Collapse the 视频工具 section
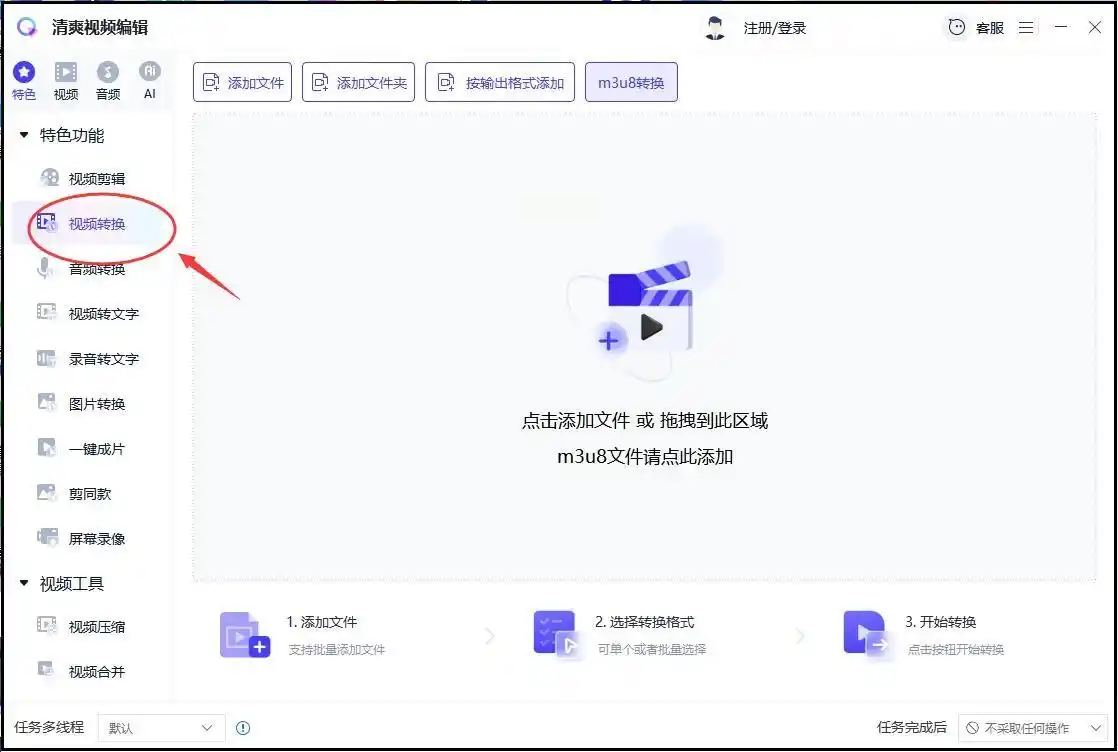This screenshot has height=752, width=1118. coord(24,583)
